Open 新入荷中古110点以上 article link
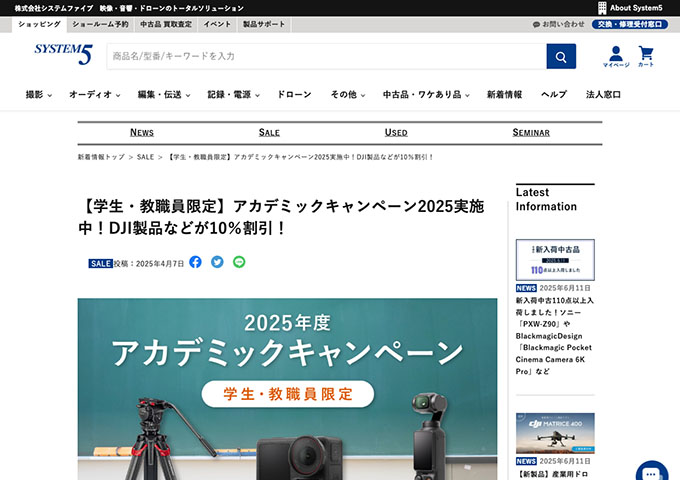 point(555,336)
